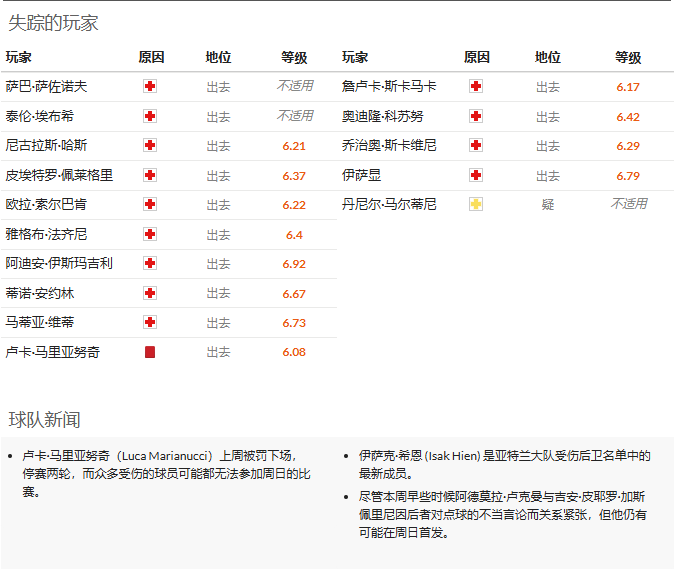
Task: Click the yellow doubtful icon beside 丹尼尔·马尔蒂尼
Action: coord(476,204)
